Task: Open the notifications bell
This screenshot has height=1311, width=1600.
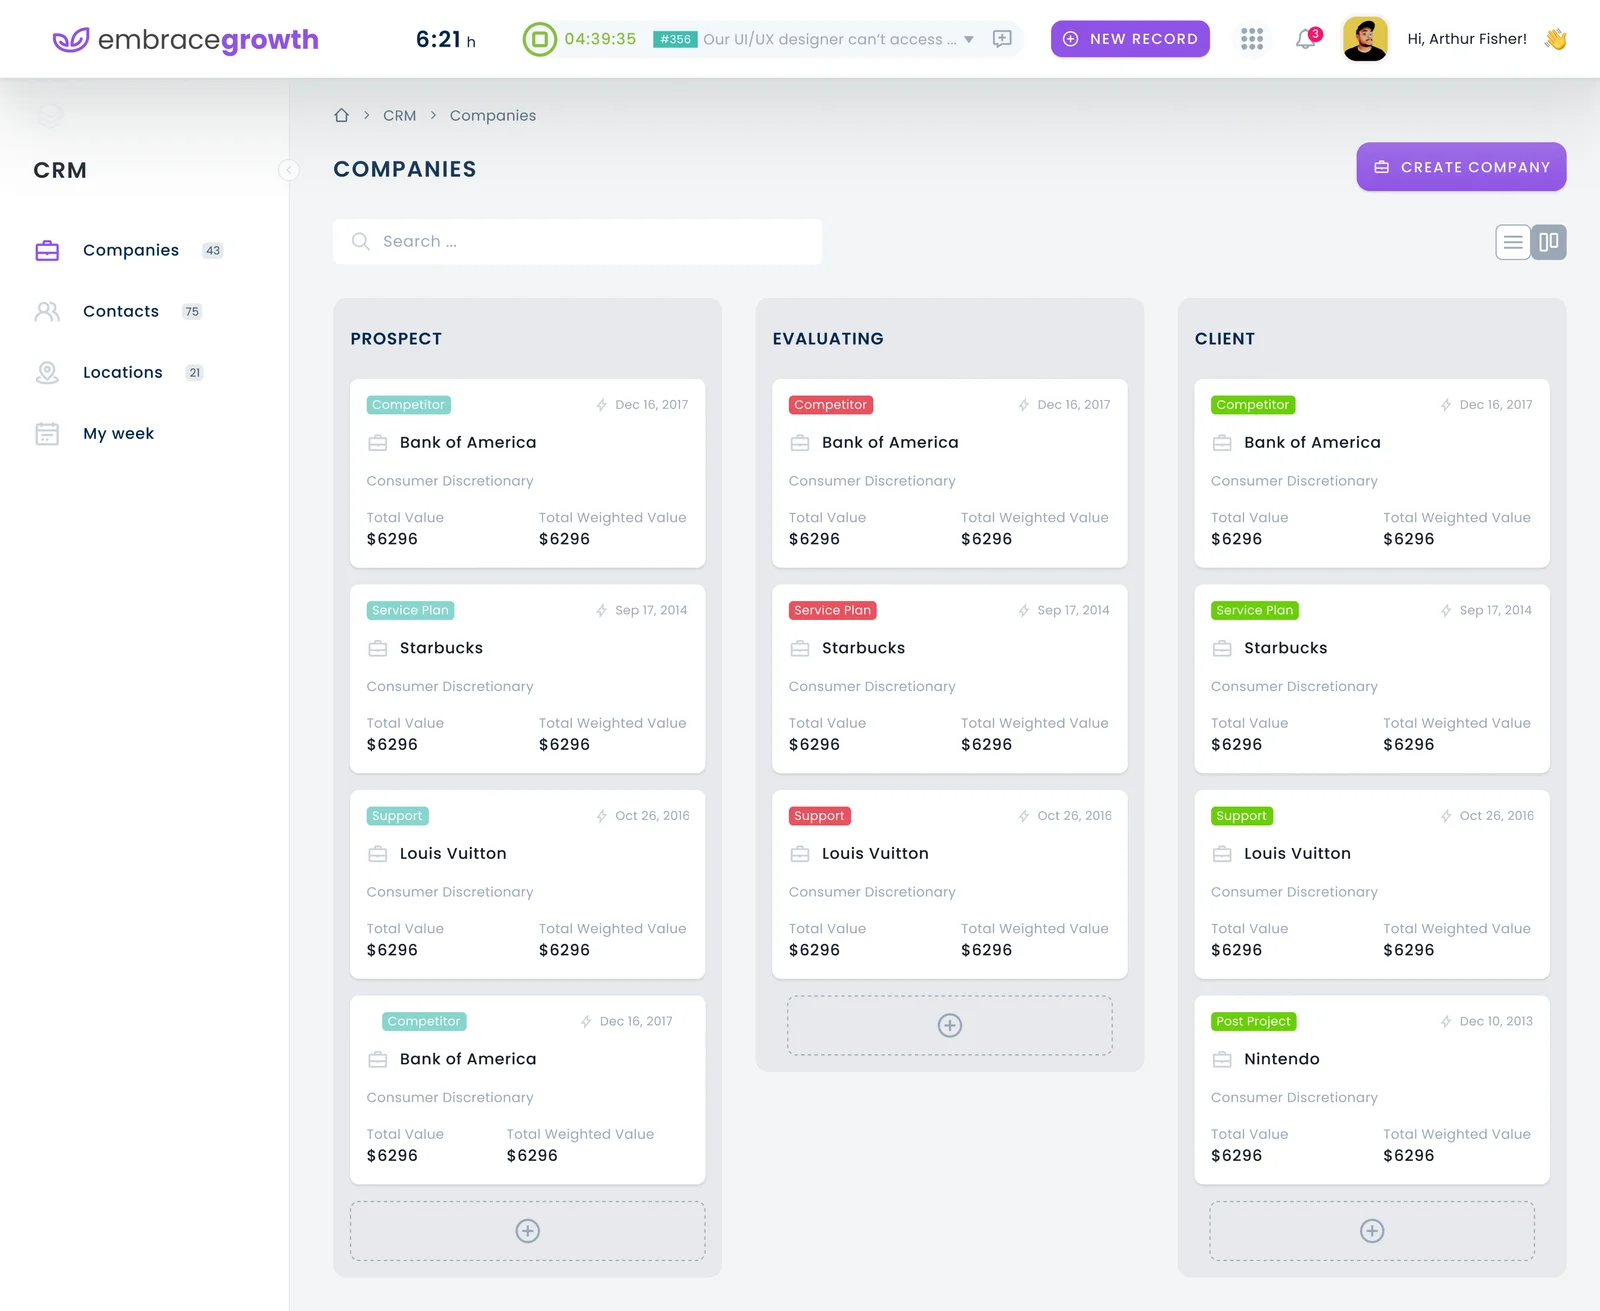Action: point(1306,39)
